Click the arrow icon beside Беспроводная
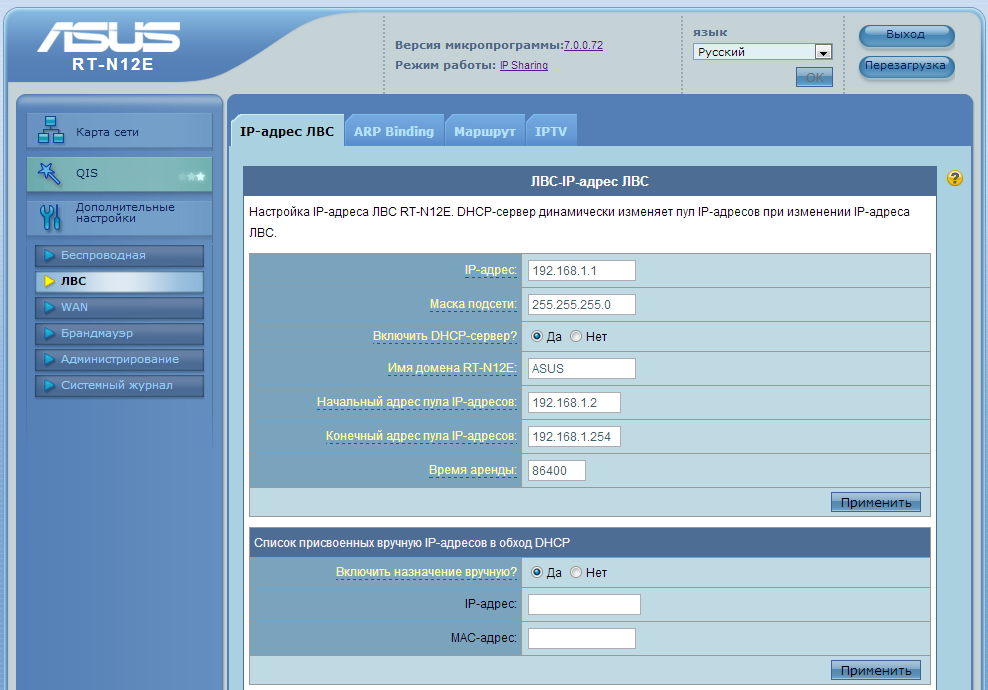988x690 pixels. coord(49,256)
